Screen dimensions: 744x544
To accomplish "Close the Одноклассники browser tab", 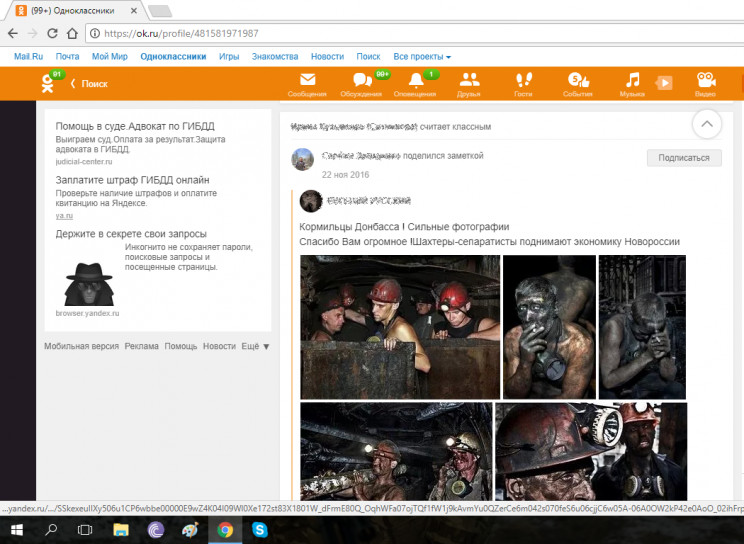I will (x=134, y=10).
